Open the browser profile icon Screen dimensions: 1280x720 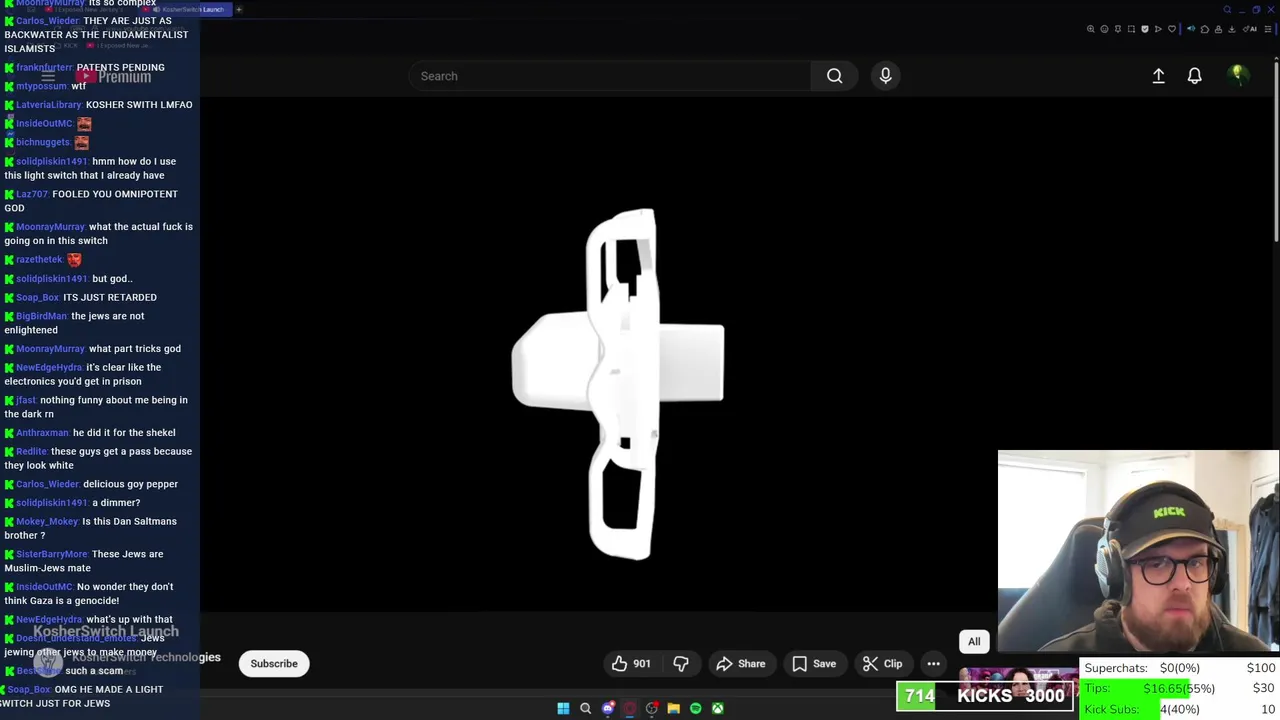click(1218, 29)
